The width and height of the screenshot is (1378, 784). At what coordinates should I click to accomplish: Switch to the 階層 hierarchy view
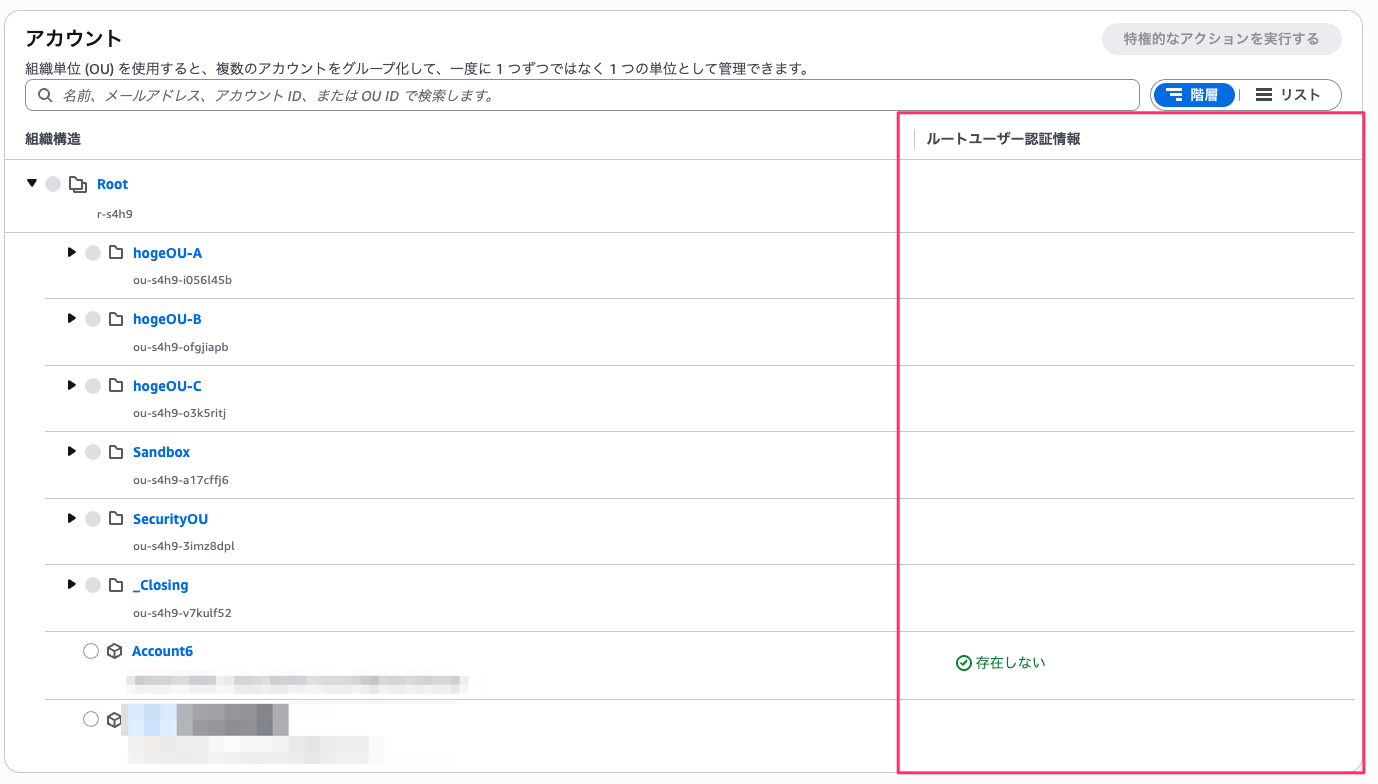pos(1193,95)
